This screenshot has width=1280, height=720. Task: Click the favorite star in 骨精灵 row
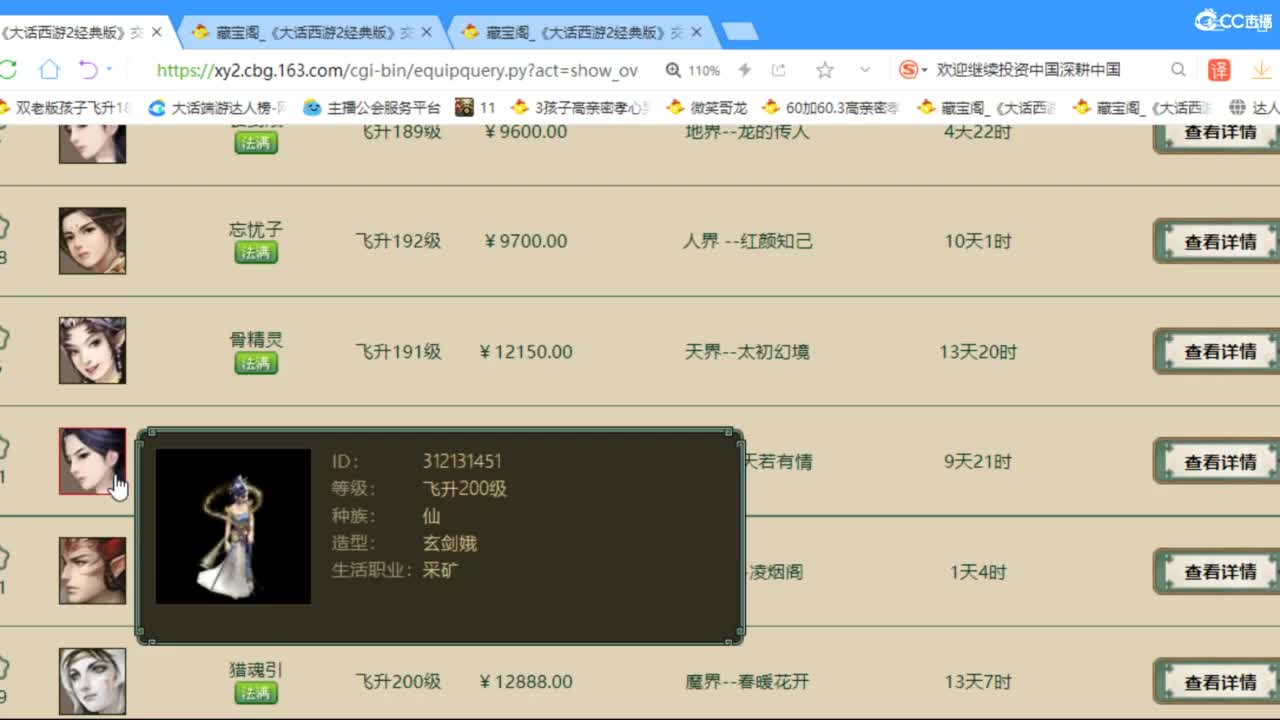click(3, 336)
